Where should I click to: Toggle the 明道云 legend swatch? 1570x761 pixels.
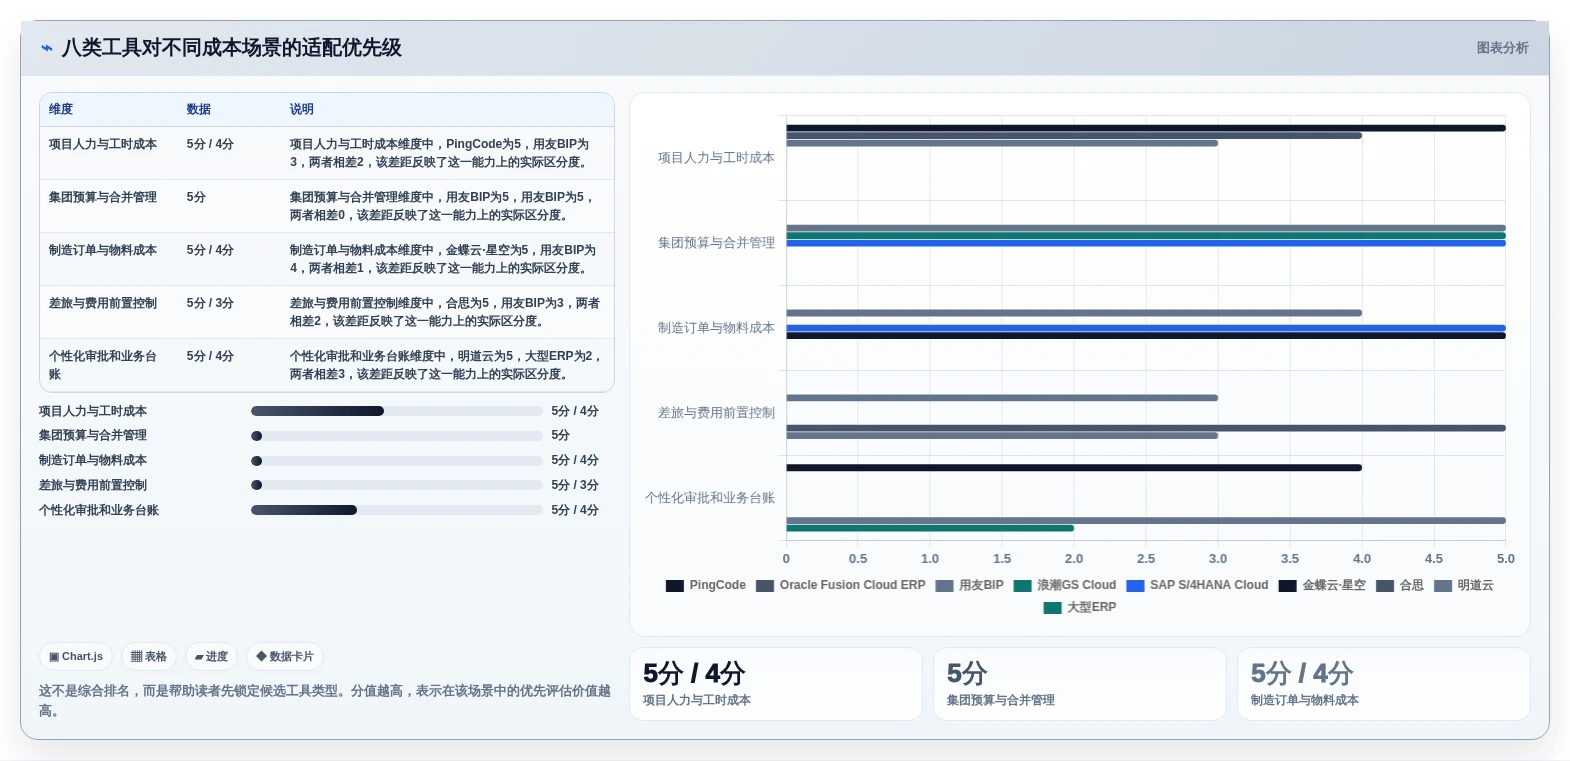[x=1442, y=586]
